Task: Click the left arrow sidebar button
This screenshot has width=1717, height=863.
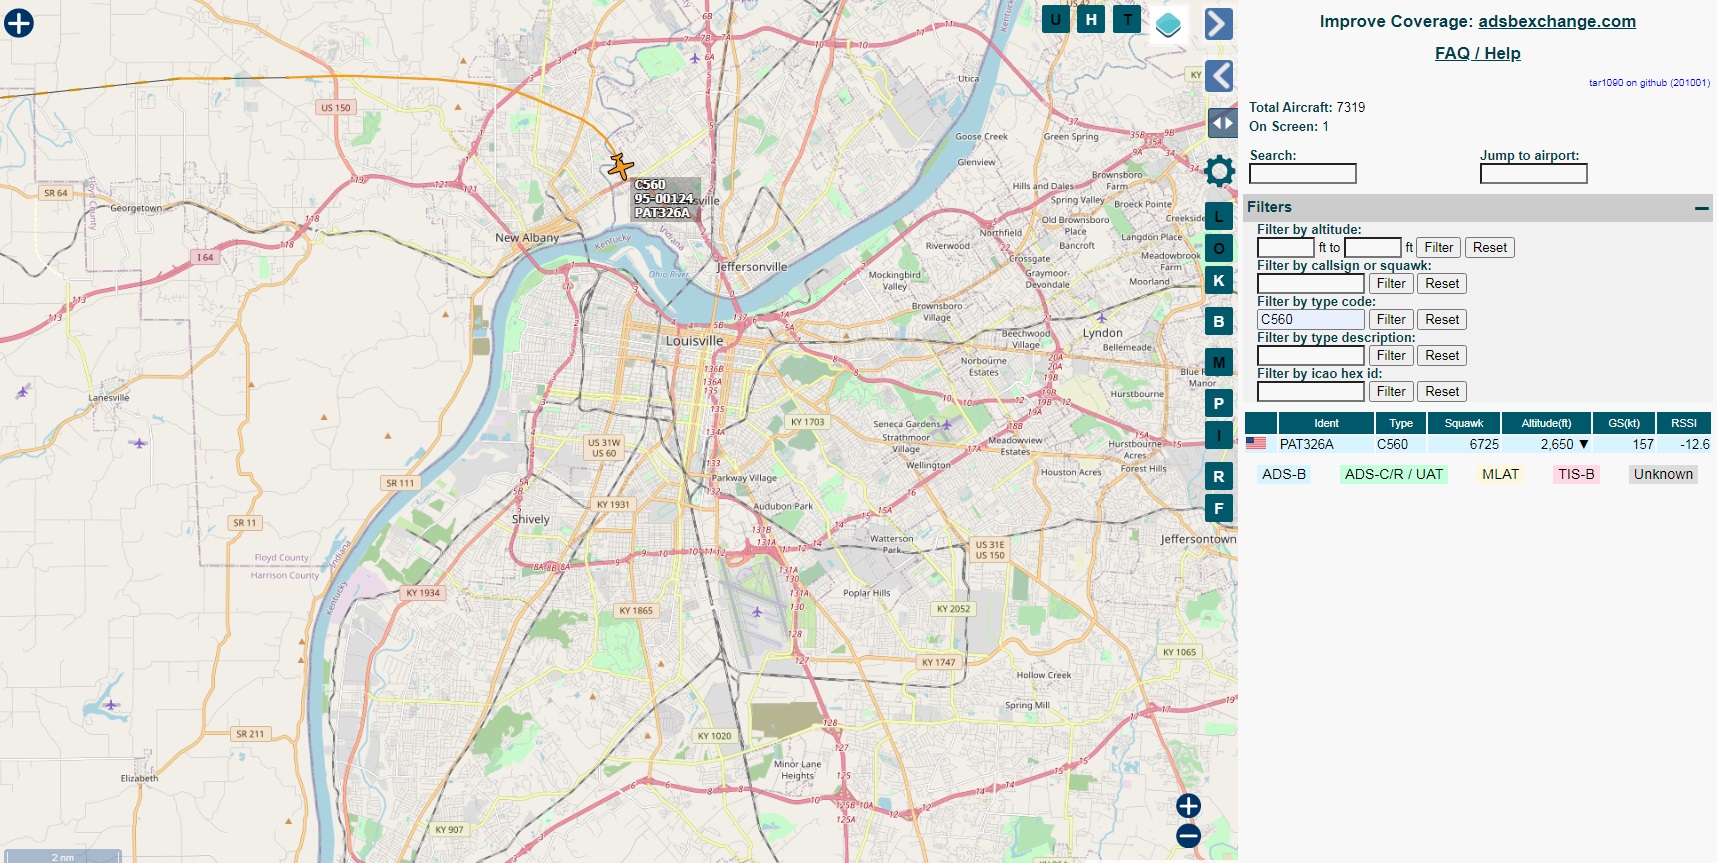Action: pos(1218,76)
